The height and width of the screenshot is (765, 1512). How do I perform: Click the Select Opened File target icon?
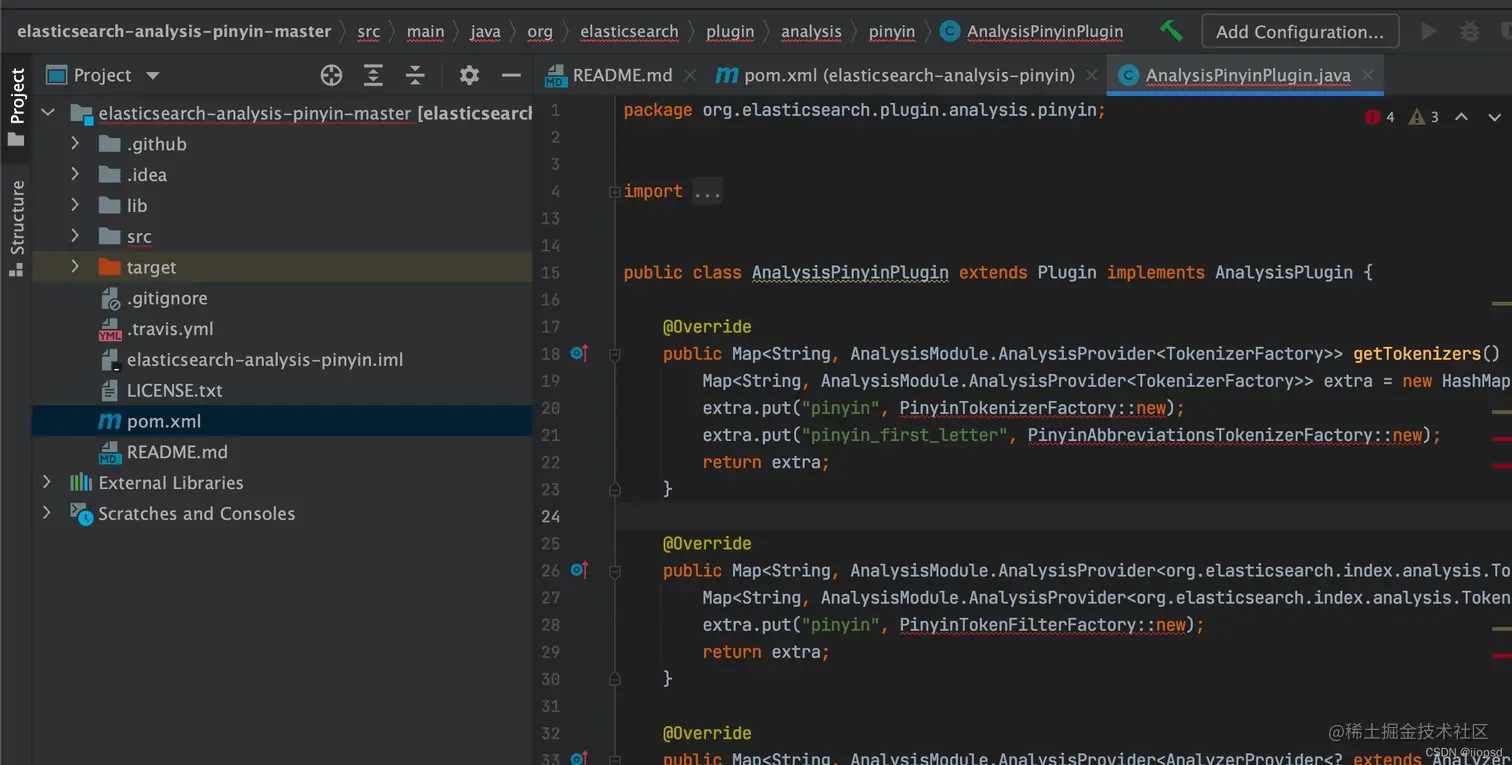click(x=331, y=75)
